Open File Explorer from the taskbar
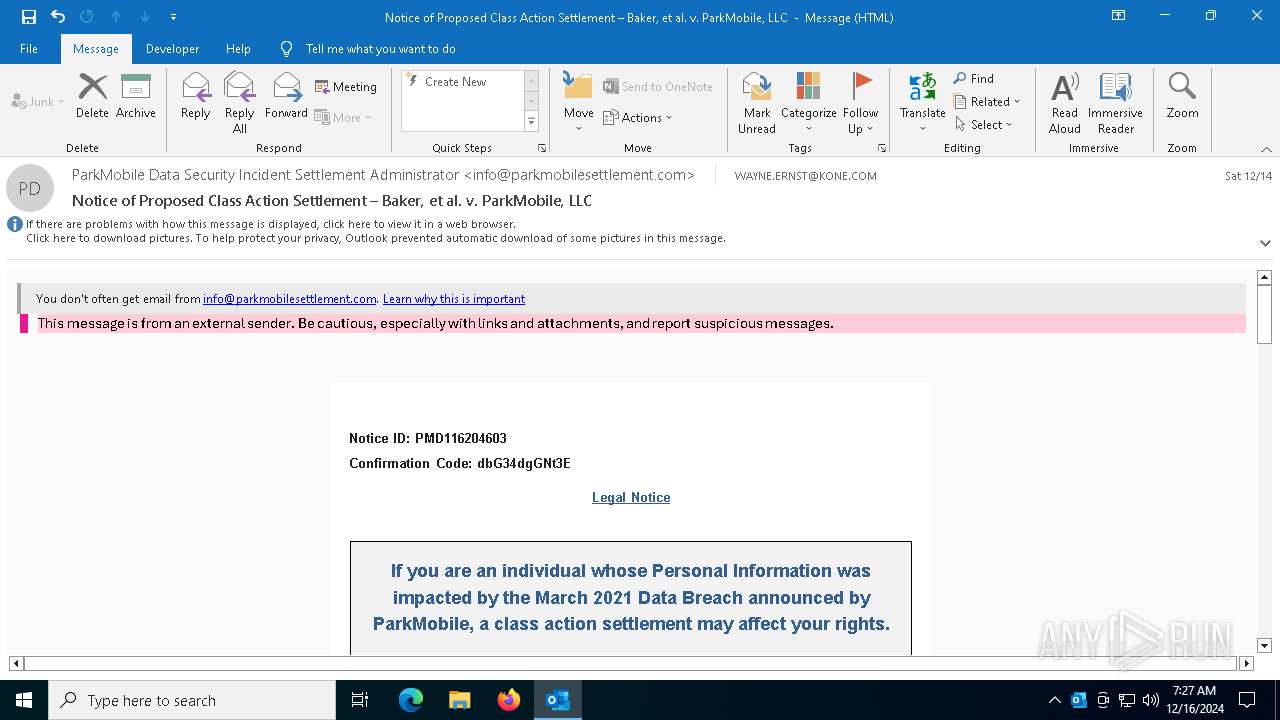 [x=459, y=700]
